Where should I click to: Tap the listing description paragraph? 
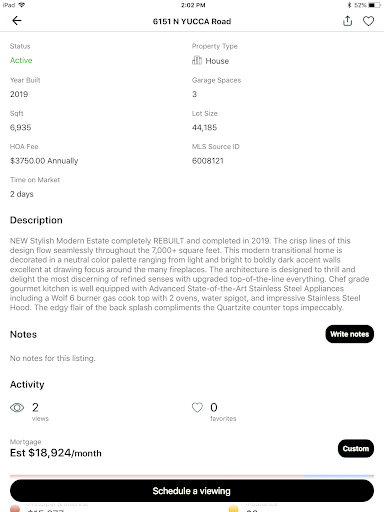tap(189, 274)
